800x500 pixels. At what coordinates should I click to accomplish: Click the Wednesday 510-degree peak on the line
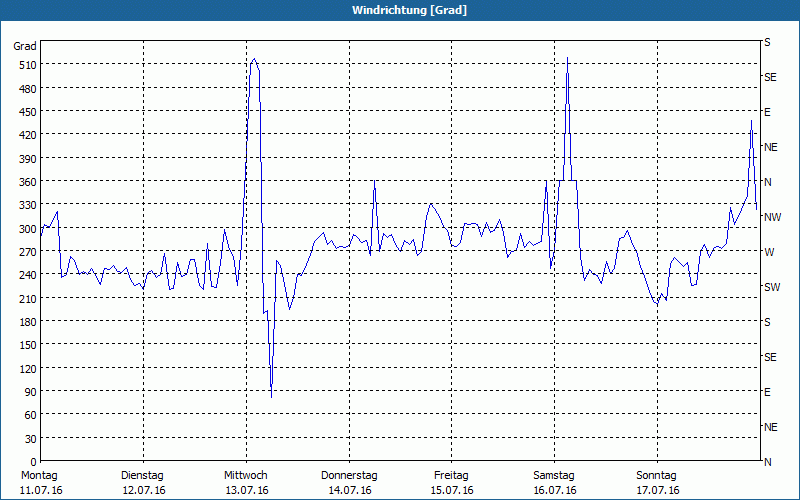[254, 59]
